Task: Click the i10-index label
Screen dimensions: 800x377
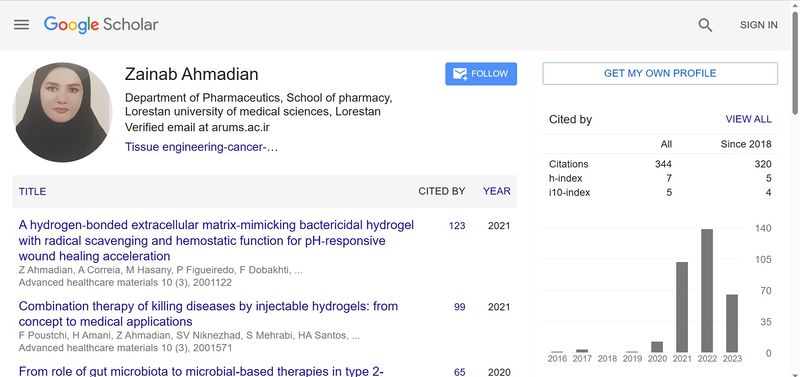Action: pos(569,193)
